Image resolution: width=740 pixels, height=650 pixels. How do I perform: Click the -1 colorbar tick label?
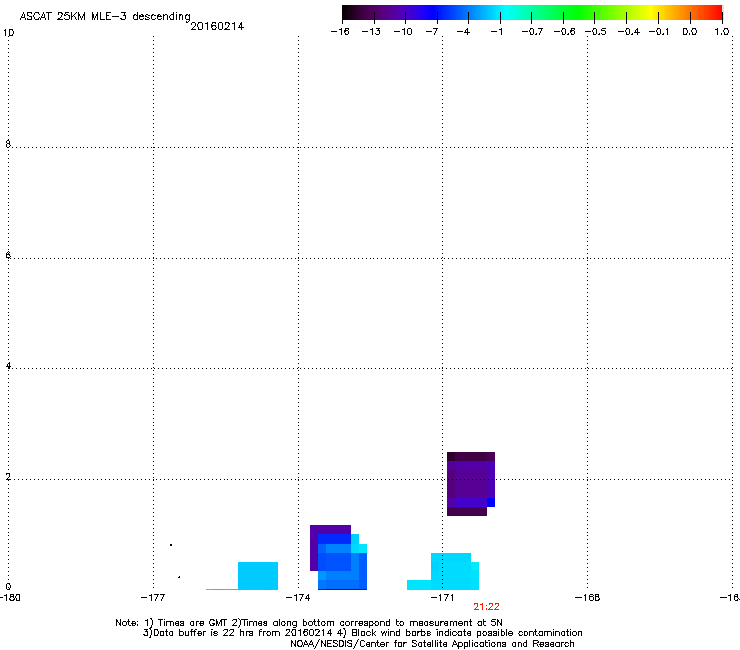[x=496, y=32]
